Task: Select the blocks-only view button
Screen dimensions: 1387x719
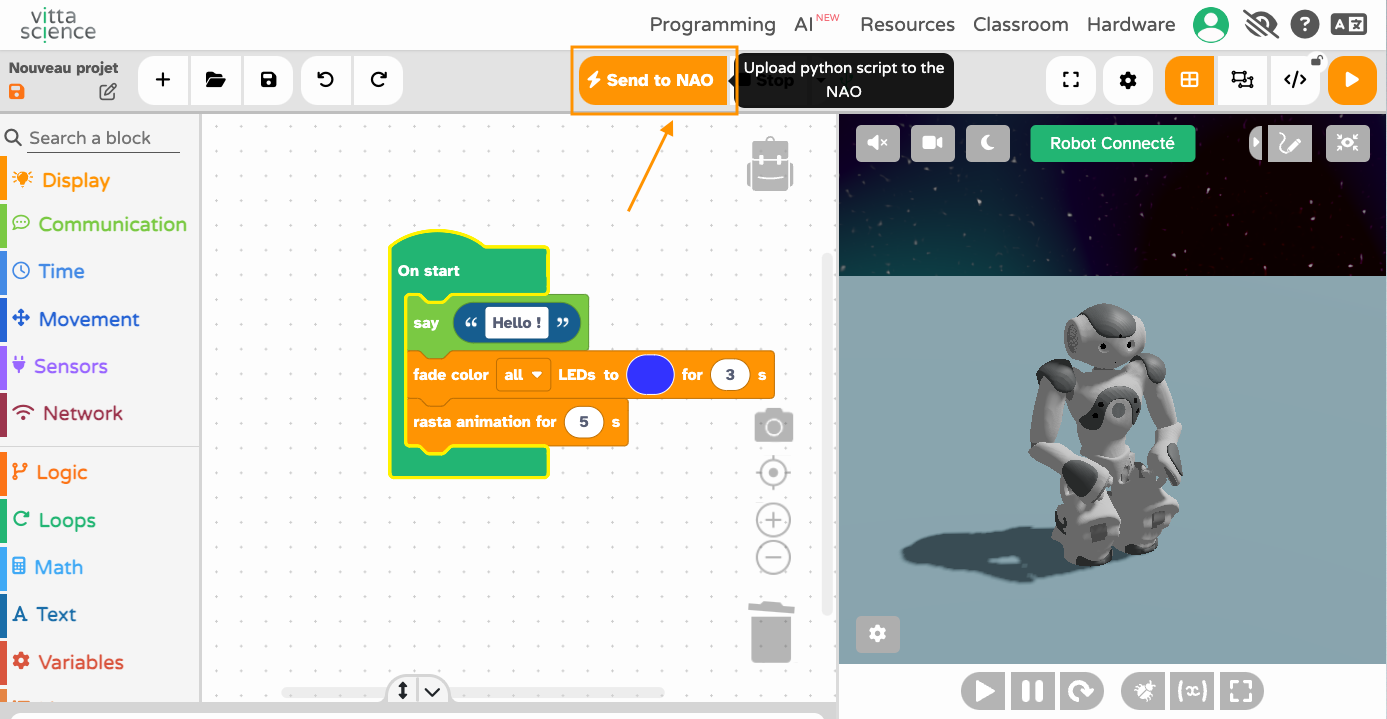Action: [x=1190, y=80]
